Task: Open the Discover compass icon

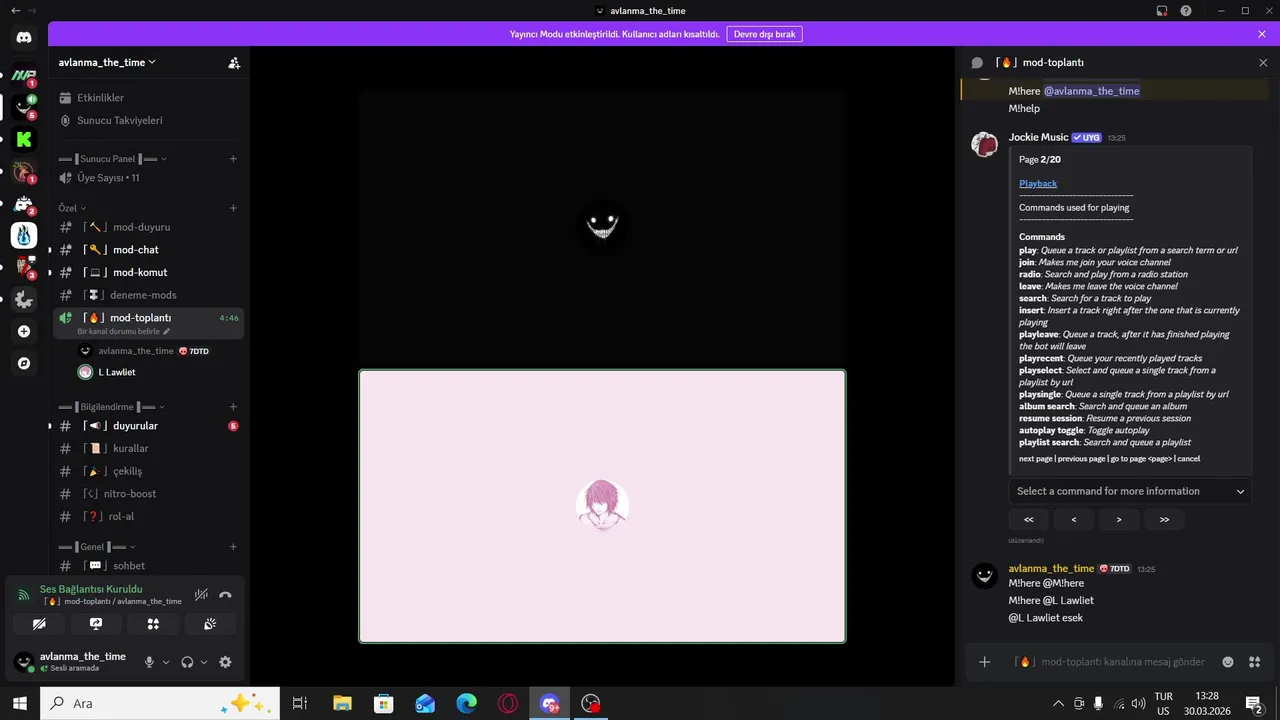Action: pyautogui.click(x=24, y=363)
